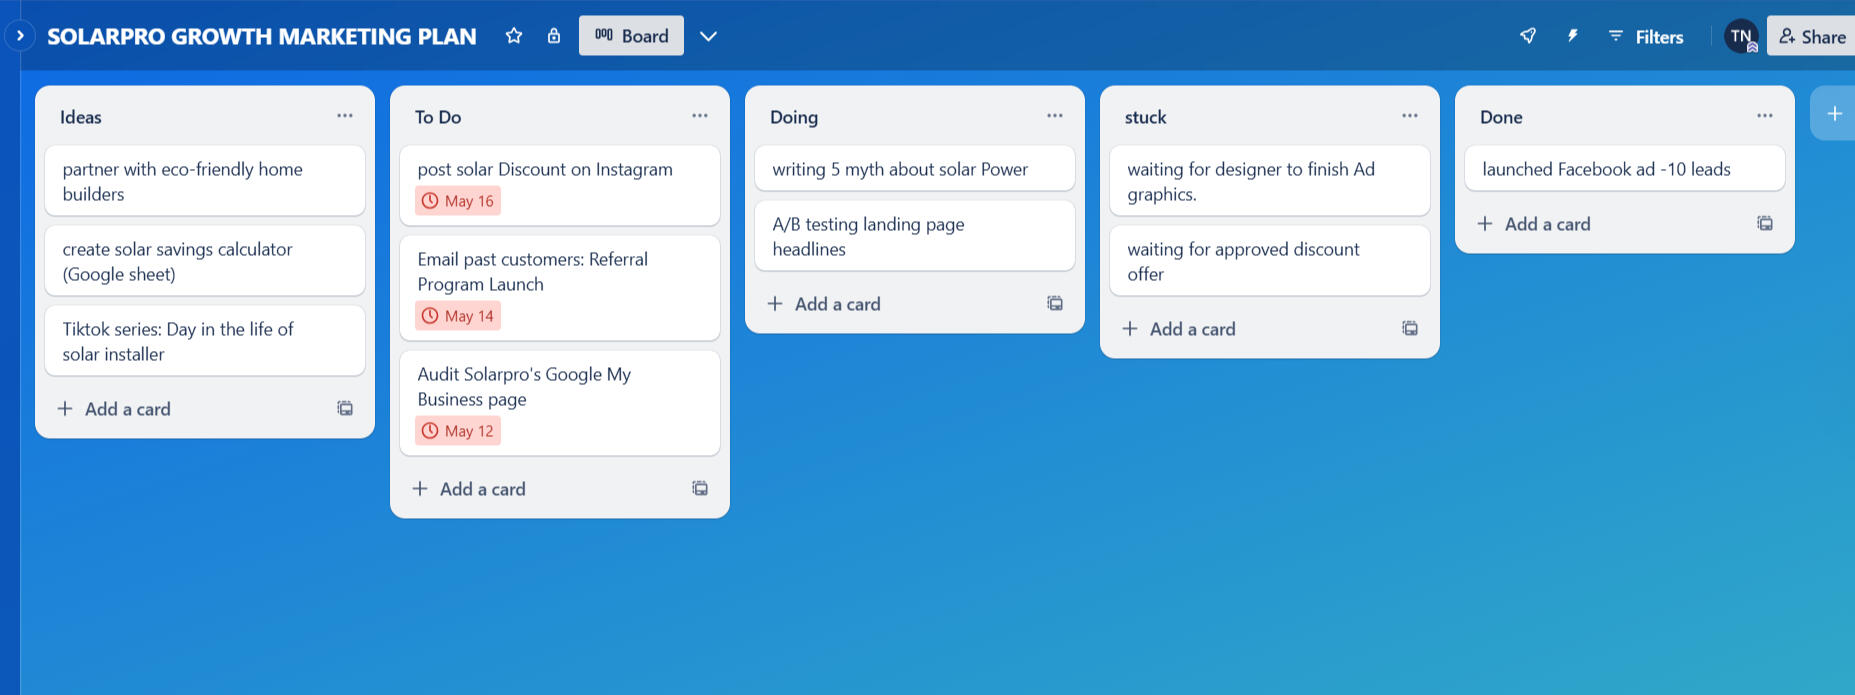Toggle May 14 due date badge

coord(458,316)
